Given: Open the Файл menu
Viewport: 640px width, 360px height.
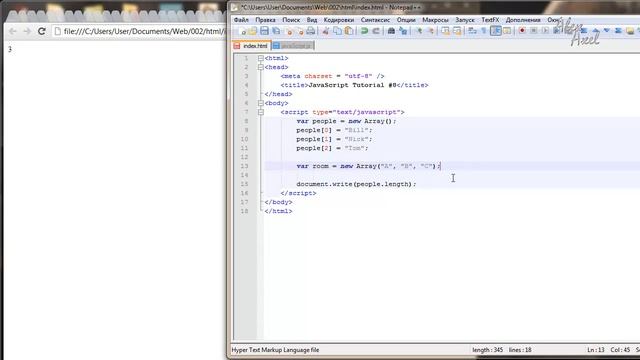Looking at the screenshot, I should [241, 20].
